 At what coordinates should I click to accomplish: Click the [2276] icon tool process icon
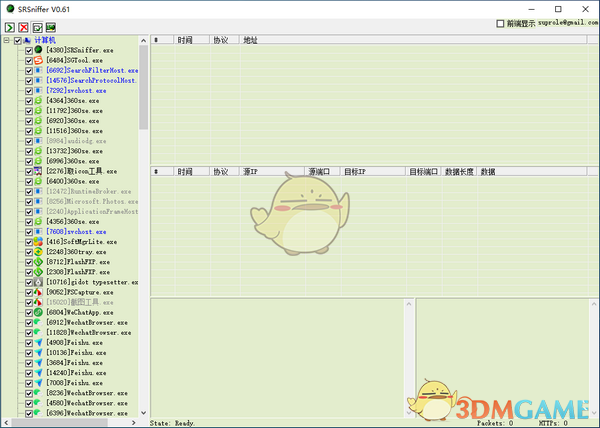pyautogui.click(x=38, y=171)
